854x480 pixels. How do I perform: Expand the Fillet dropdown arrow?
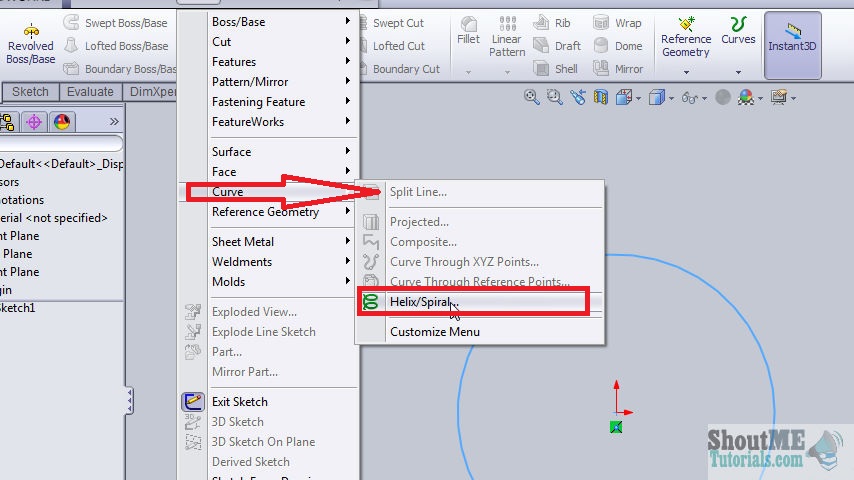pos(468,72)
